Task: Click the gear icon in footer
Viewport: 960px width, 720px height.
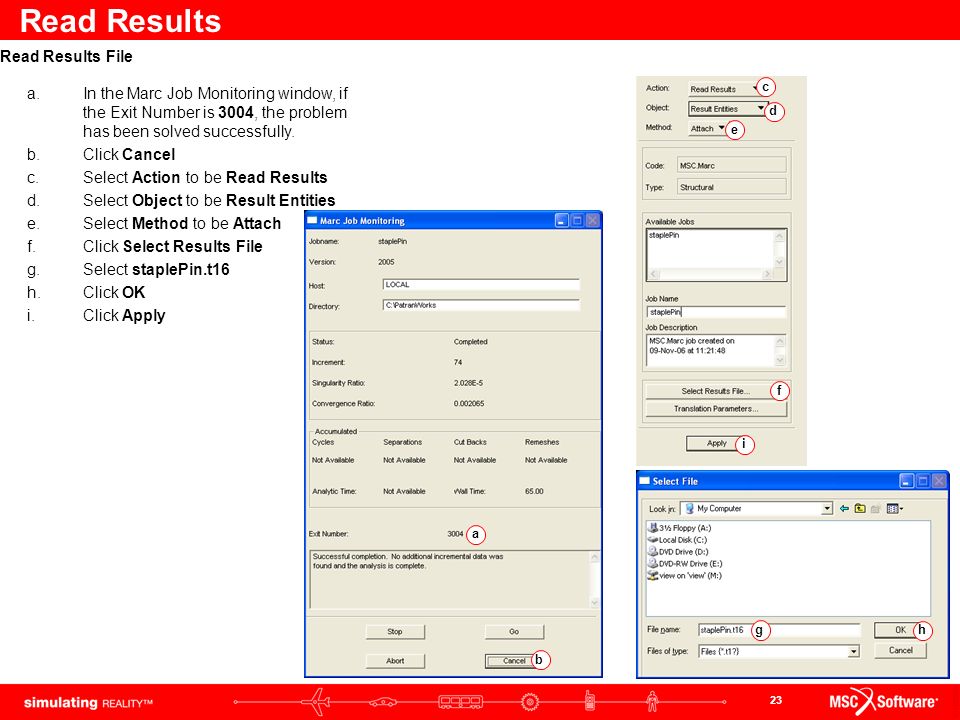Action: click(x=530, y=702)
